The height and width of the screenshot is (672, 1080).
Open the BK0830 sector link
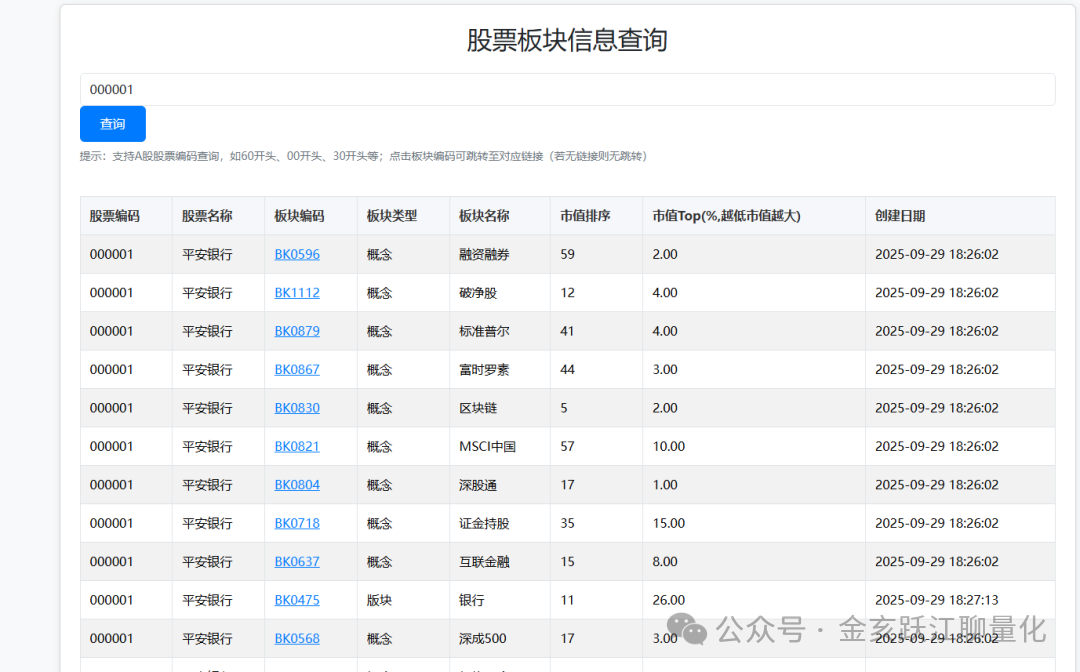pyautogui.click(x=297, y=408)
